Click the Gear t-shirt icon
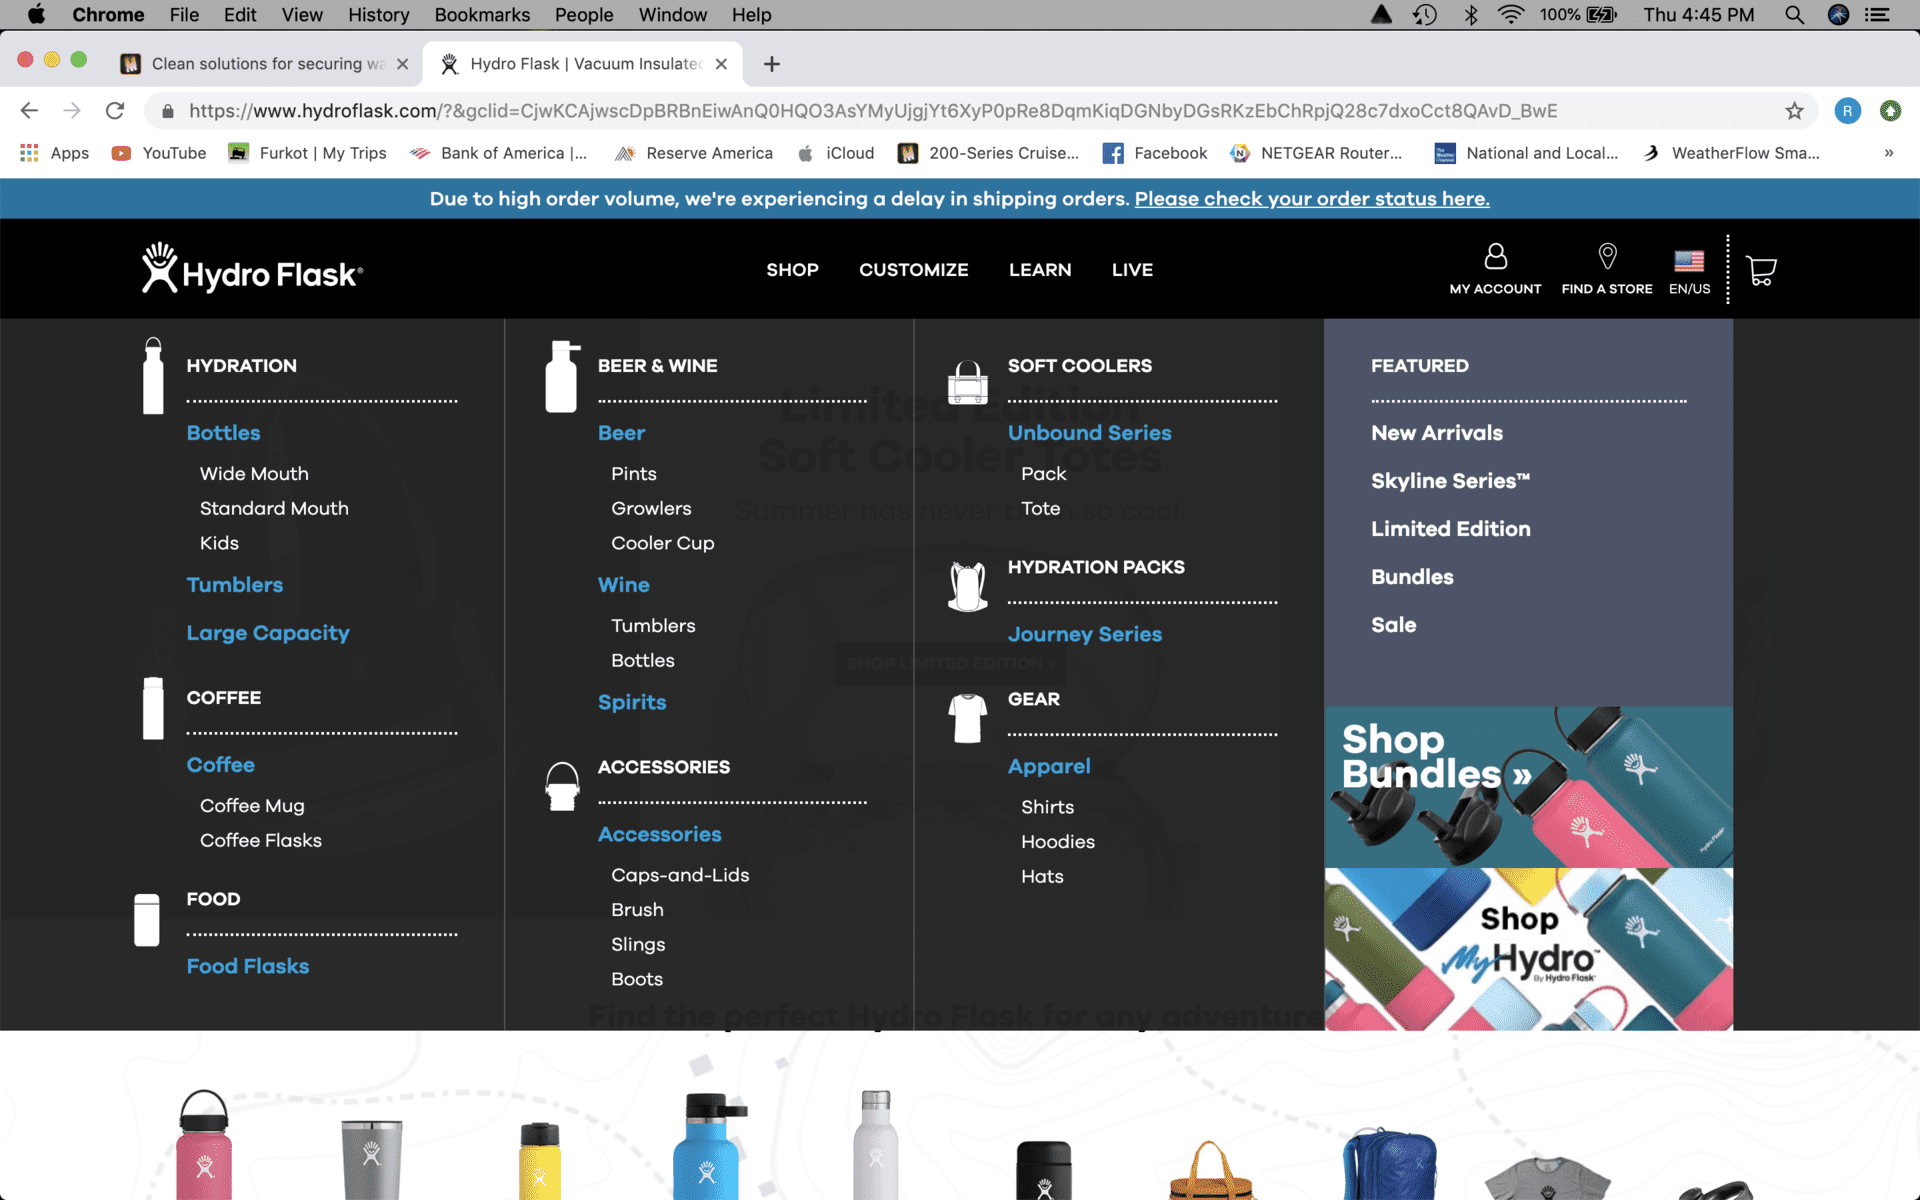The width and height of the screenshot is (1920, 1200). pyautogui.click(x=967, y=718)
